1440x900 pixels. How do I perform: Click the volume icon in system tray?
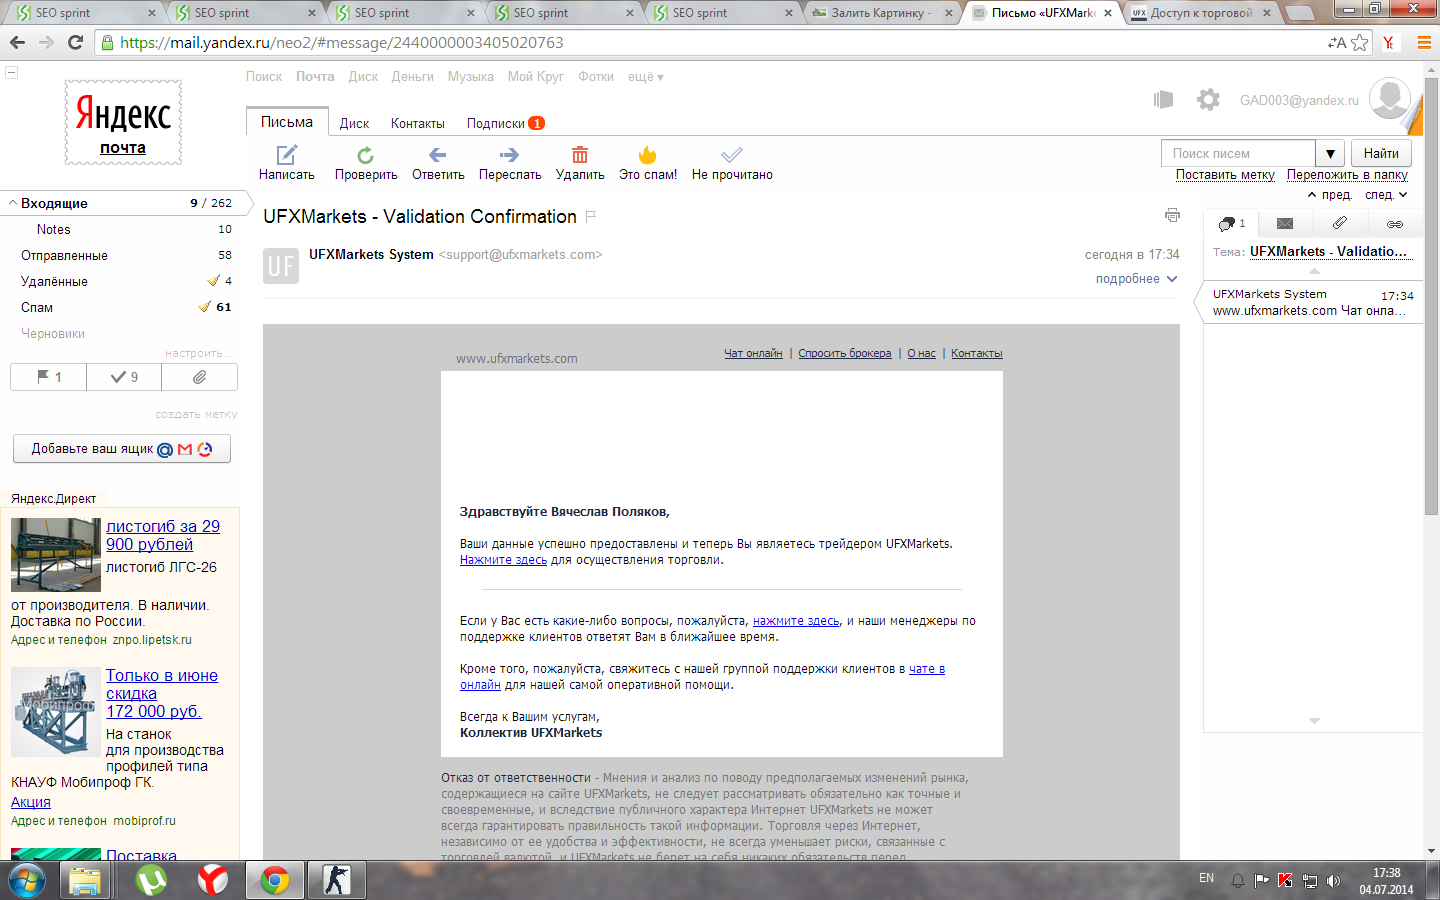pos(1333,881)
